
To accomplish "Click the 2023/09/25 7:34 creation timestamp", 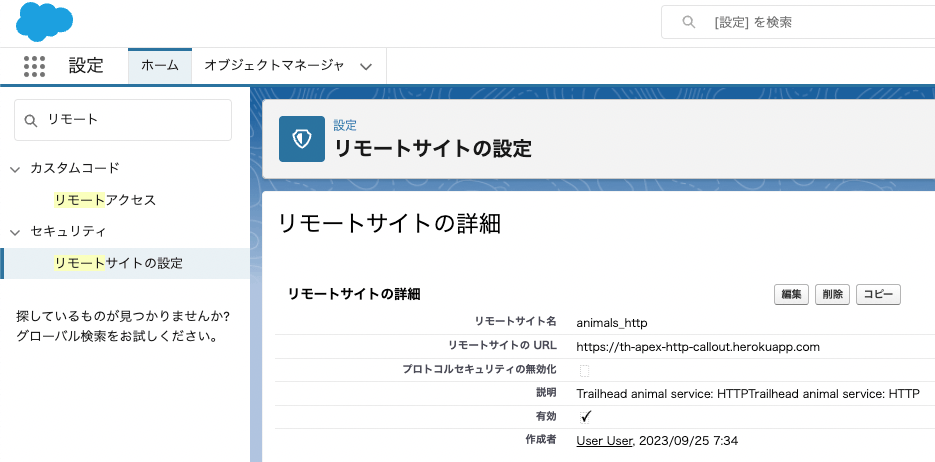I will [688, 441].
